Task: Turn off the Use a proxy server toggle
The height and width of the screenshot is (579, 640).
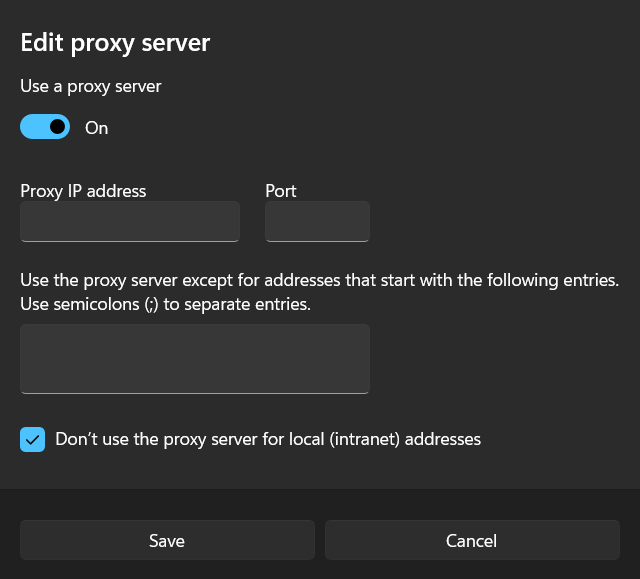Action: [45, 127]
